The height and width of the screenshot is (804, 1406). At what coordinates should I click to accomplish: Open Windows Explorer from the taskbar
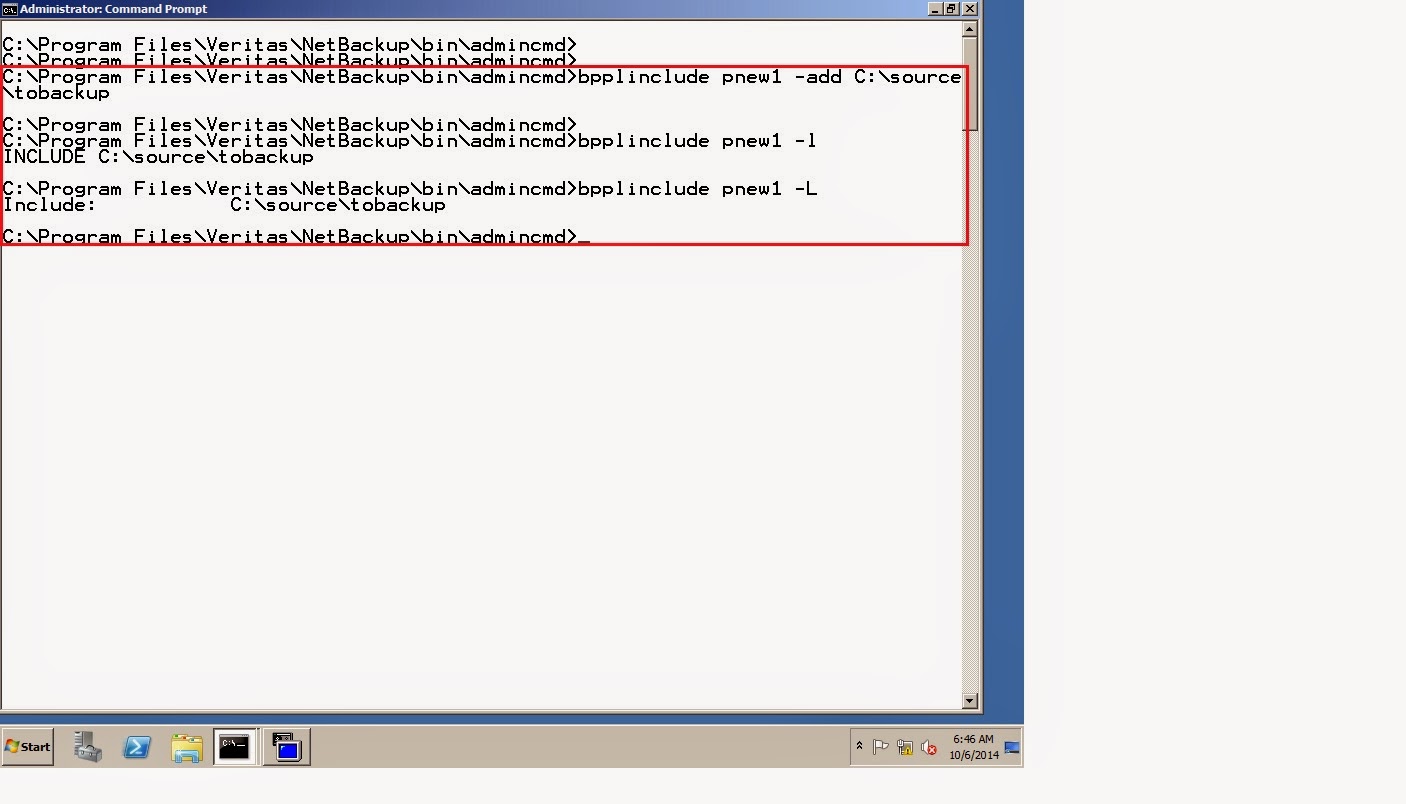[x=187, y=746]
